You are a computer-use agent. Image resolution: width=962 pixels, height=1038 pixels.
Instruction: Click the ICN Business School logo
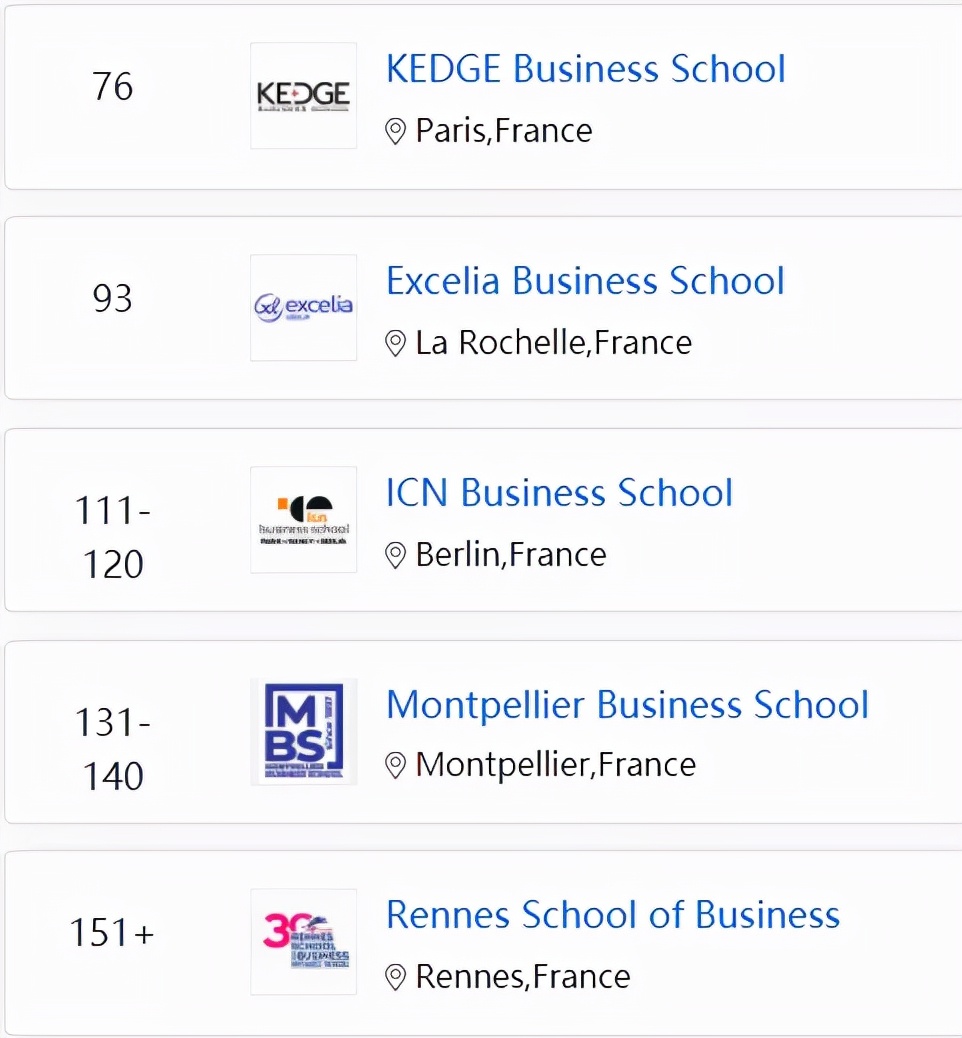303,519
